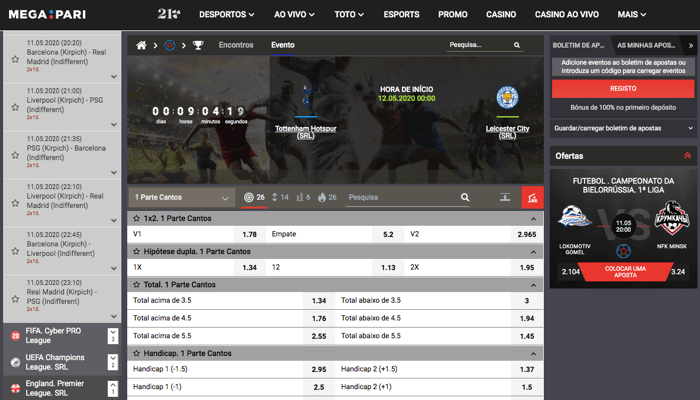The height and width of the screenshot is (400, 700).
Task: Favorite Barcelona - Liverpool 22:45 match
Action: 15,251
